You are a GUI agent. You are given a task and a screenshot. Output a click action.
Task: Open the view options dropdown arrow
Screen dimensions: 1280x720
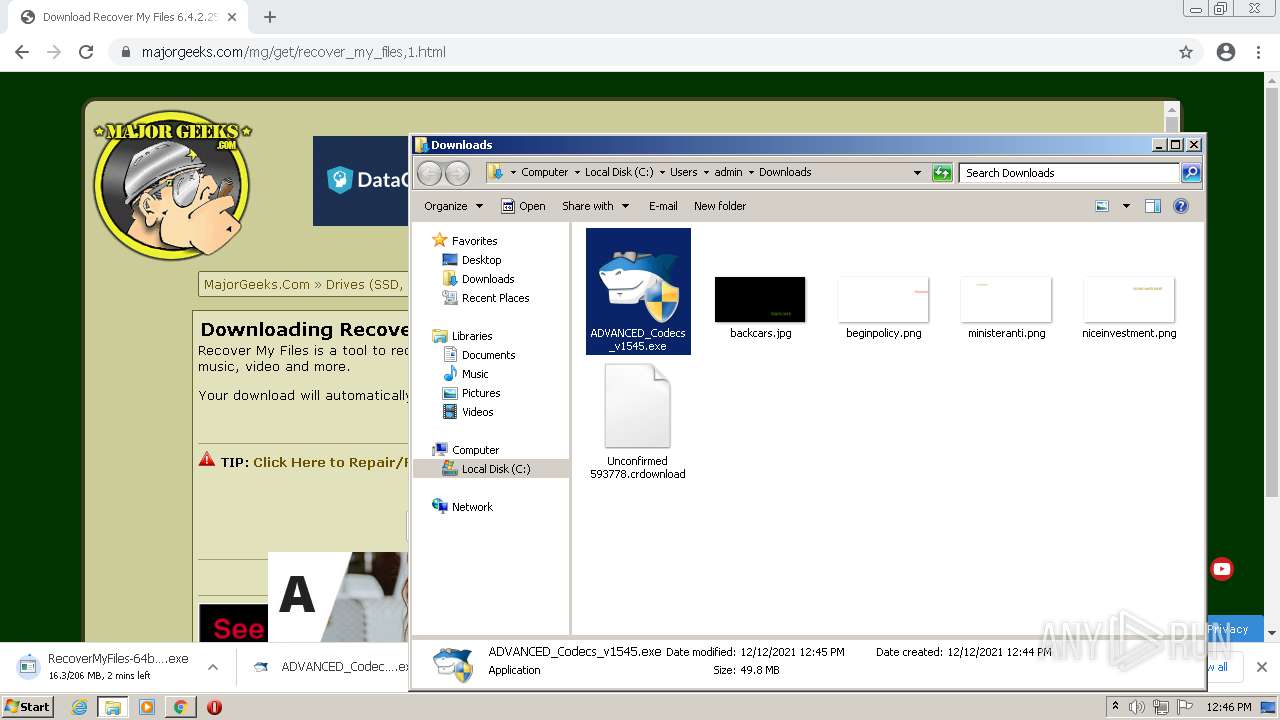coord(1126,206)
